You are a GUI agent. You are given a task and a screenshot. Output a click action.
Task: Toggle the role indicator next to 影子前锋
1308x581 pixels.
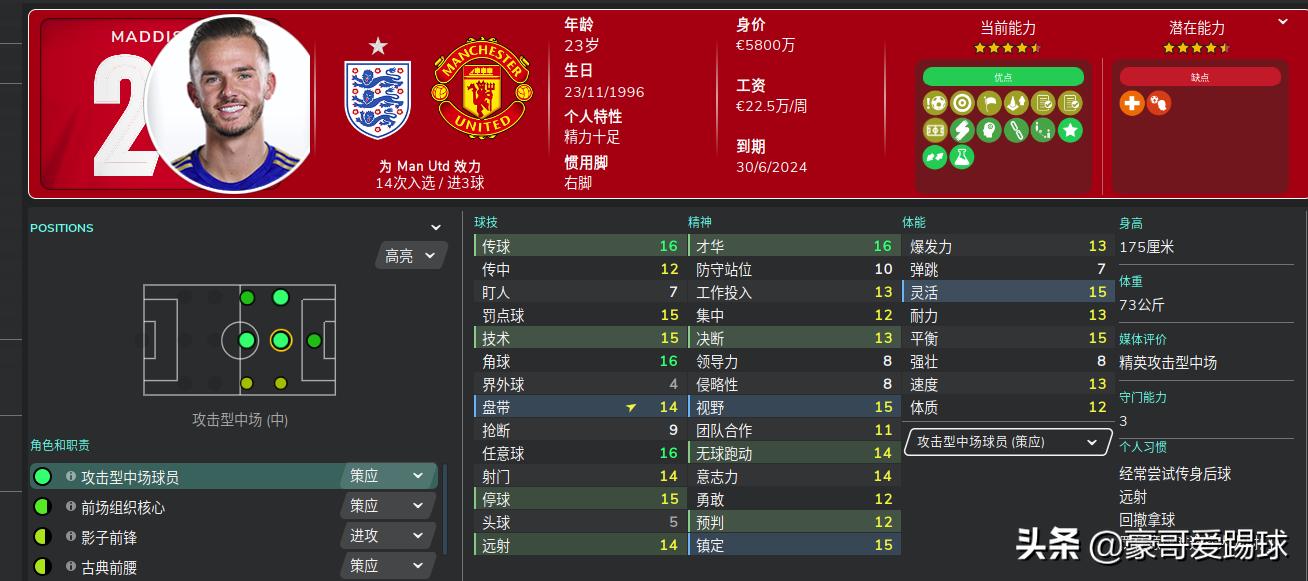[42, 536]
